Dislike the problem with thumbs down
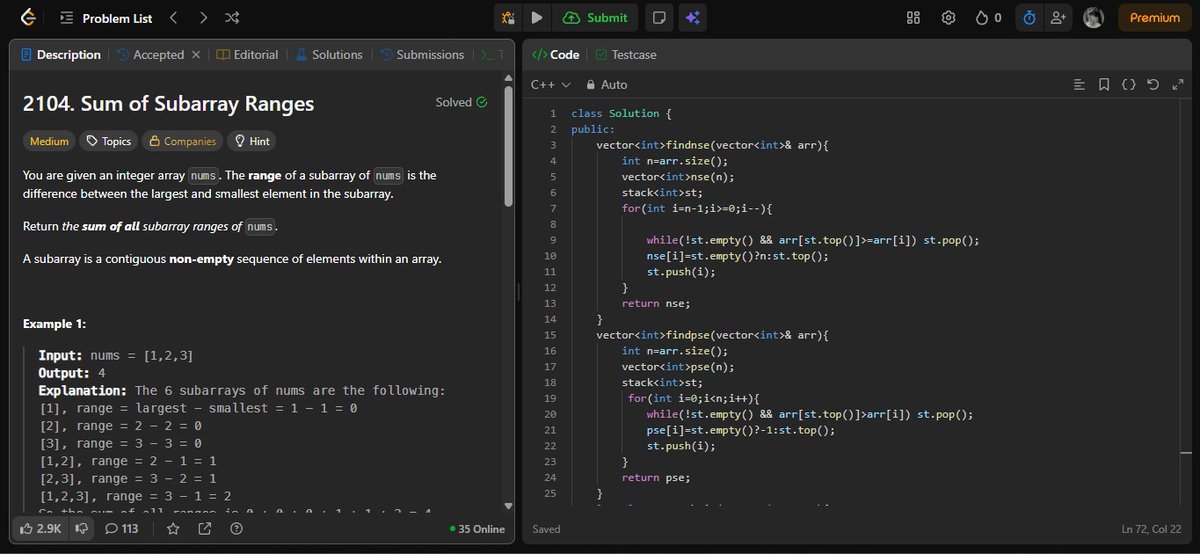The image size is (1200, 554). coord(83,528)
